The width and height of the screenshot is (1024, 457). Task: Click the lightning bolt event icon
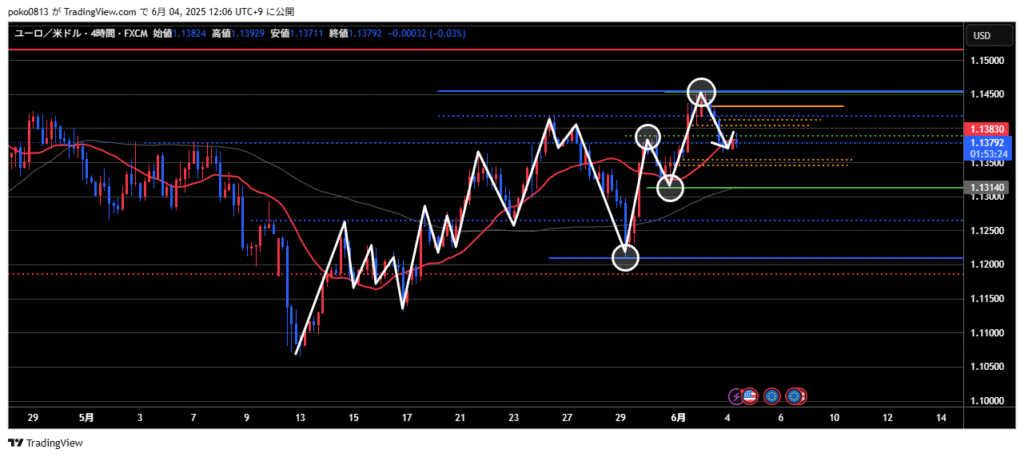coord(736,396)
